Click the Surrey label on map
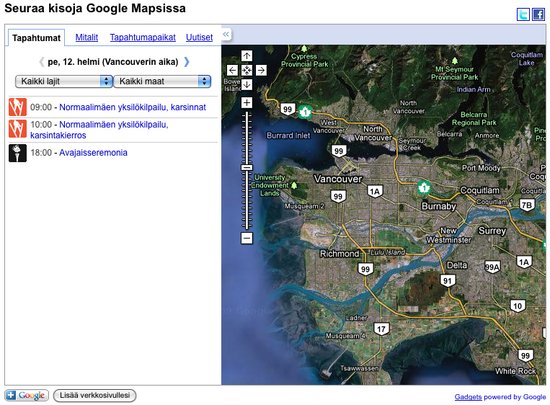The height and width of the screenshot is (405, 550). coord(492,231)
